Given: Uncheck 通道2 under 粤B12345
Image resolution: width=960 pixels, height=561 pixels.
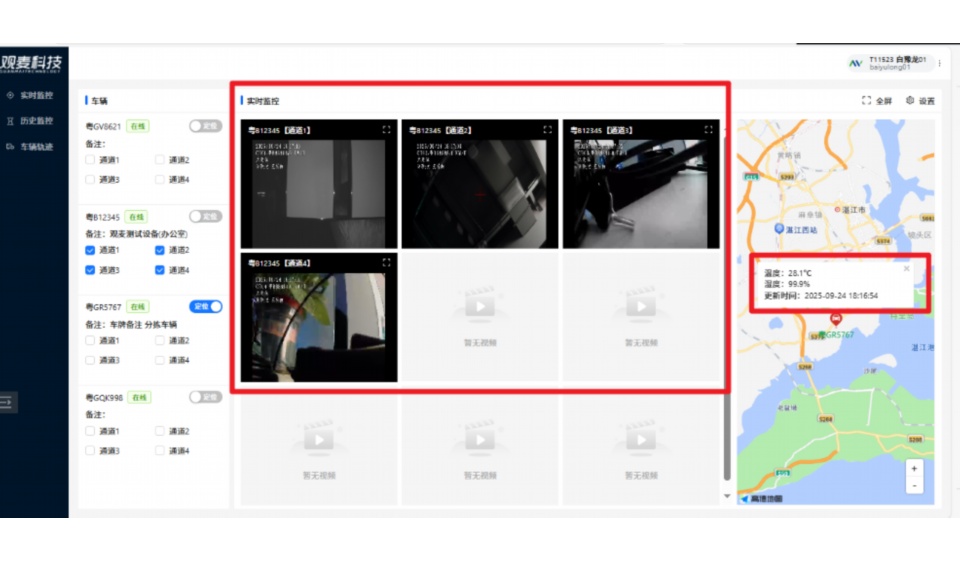Looking at the screenshot, I should [161, 250].
